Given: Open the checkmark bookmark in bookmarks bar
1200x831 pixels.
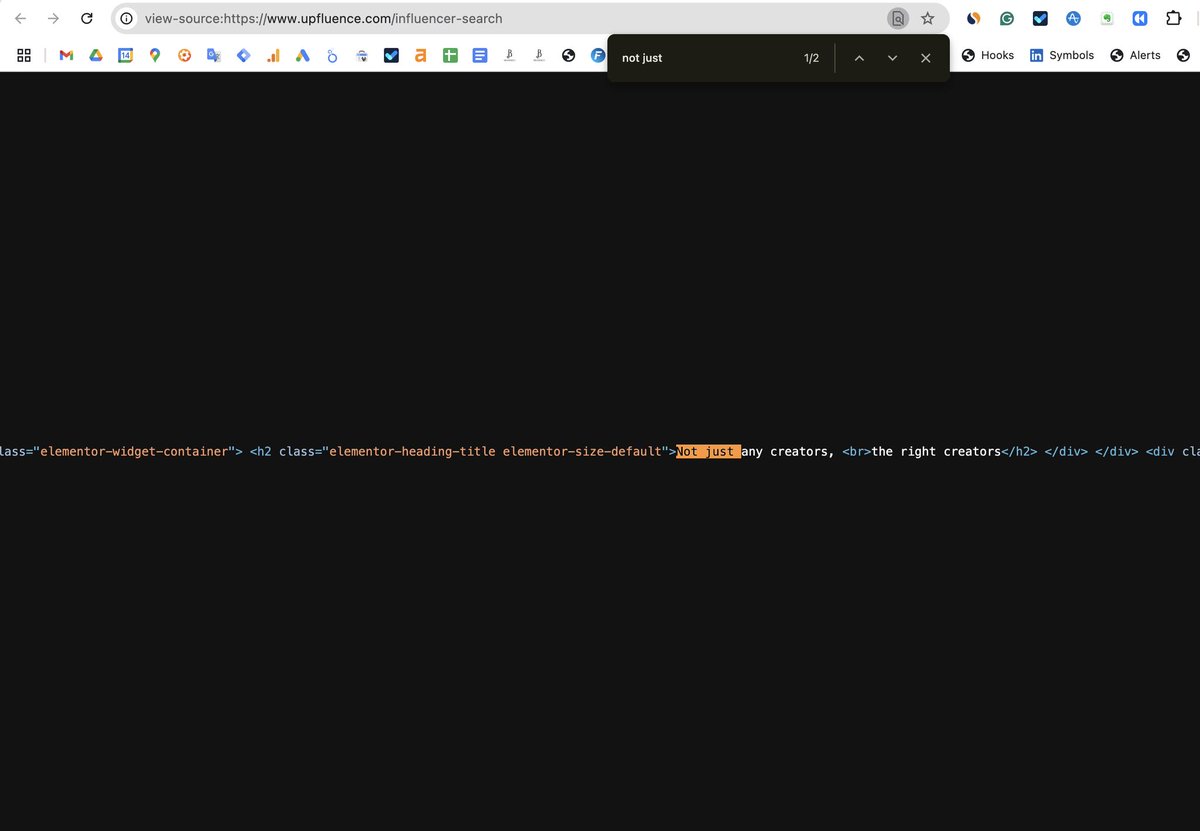Looking at the screenshot, I should pyautogui.click(x=391, y=55).
